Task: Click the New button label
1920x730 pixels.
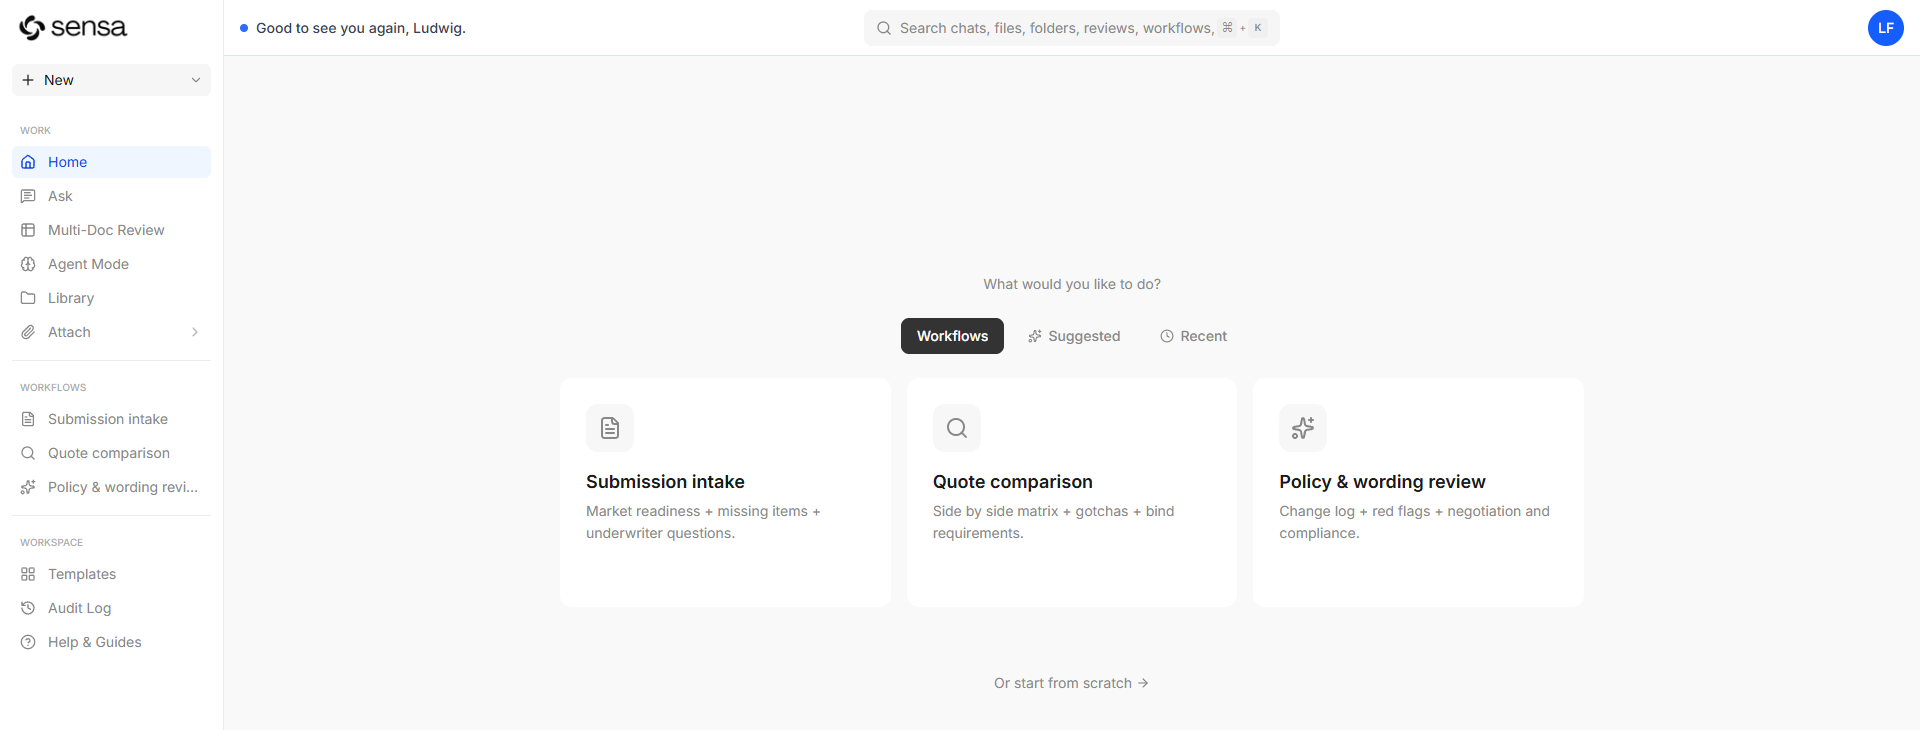Action: (x=59, y=80)
